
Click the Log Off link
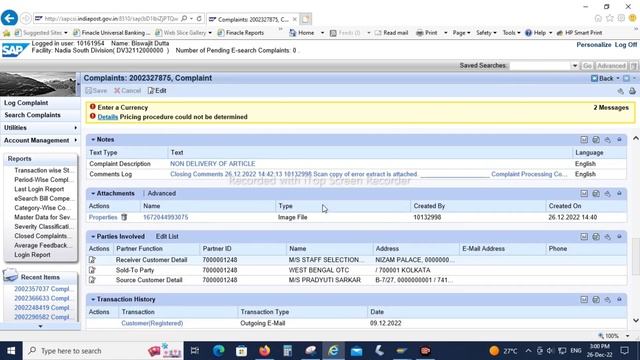(626, 44)
